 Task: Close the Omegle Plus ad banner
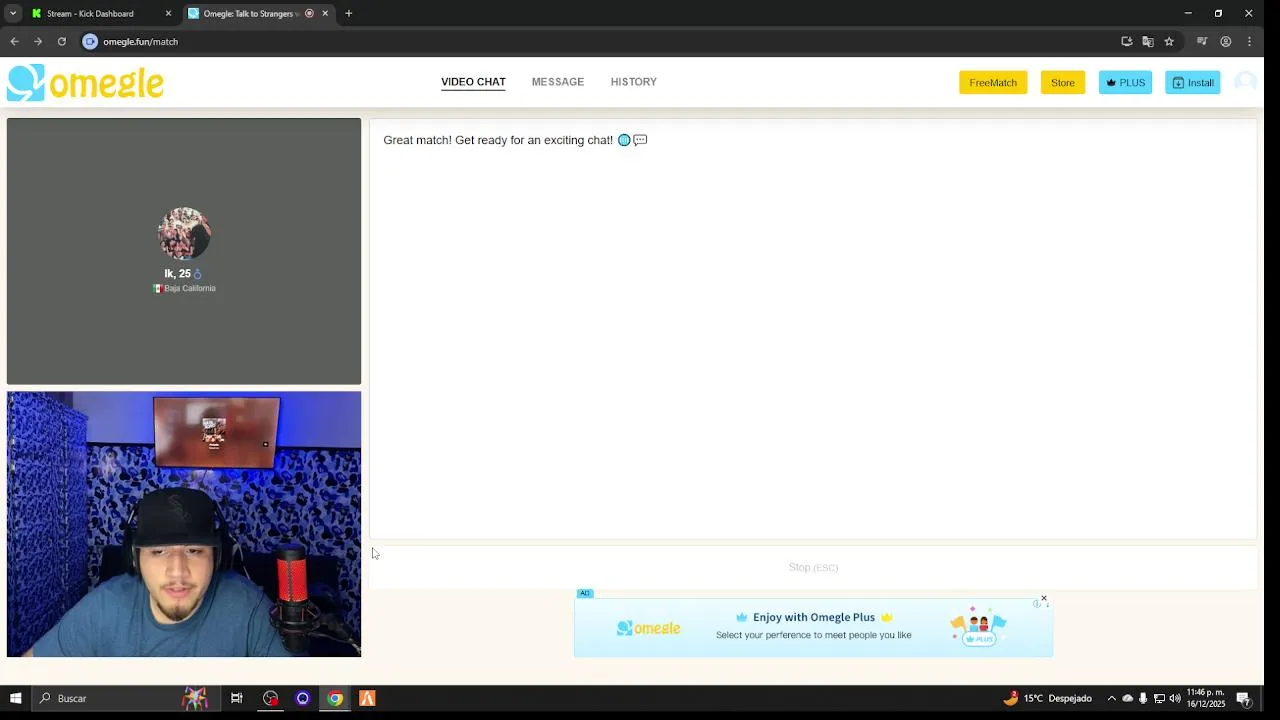pos(1043,599)
